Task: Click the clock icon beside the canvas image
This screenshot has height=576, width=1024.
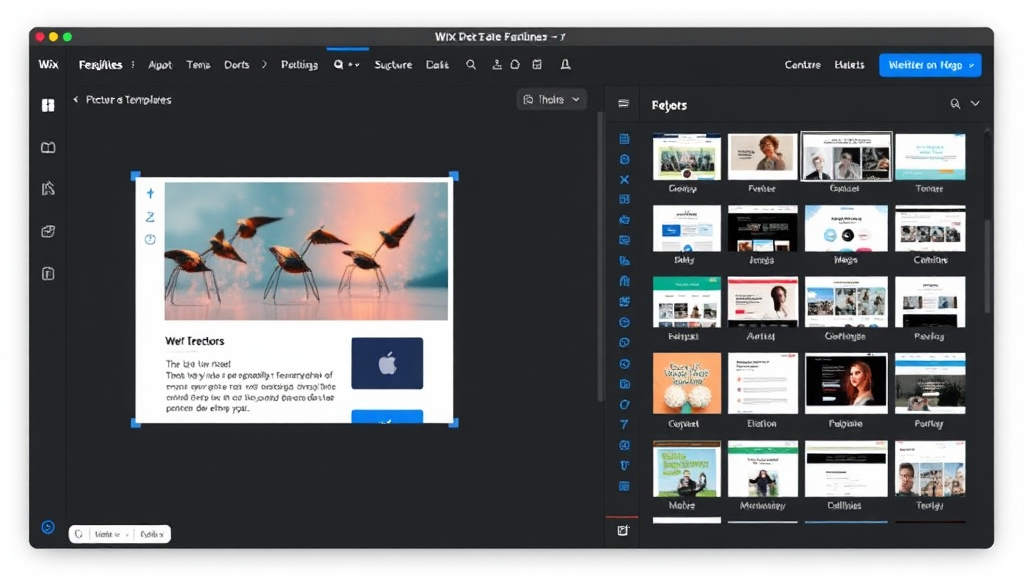Action: pos(150,239)
